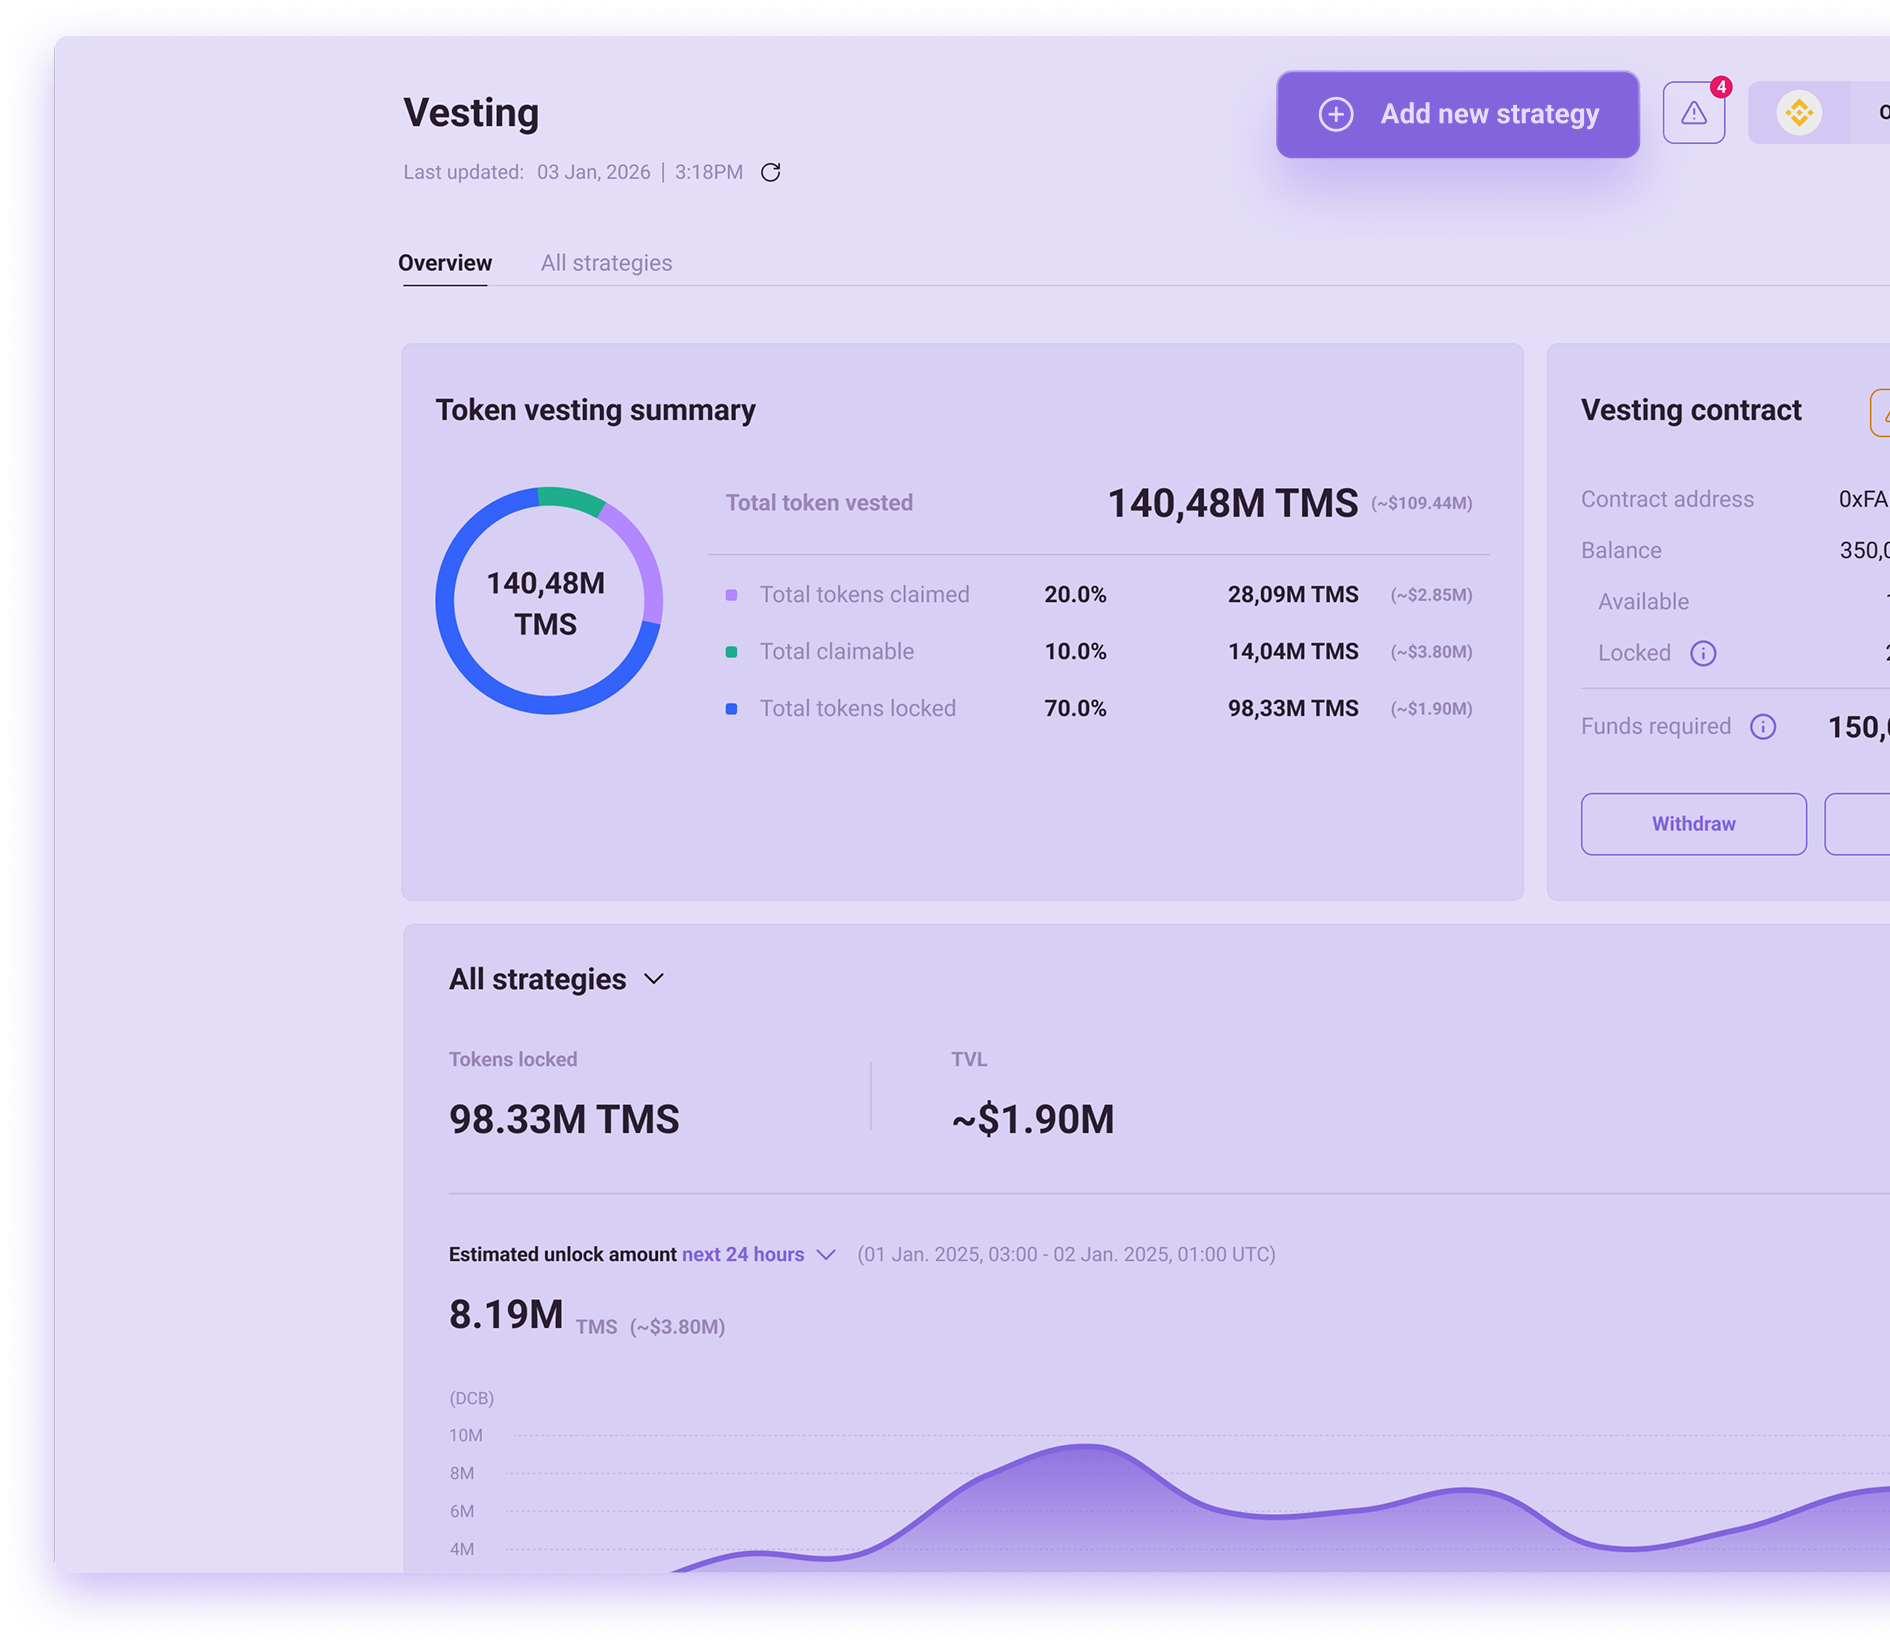This screenshot has width=1890, height=1645.
Task: Click the Withdraw button
Action: [1692, 824]
